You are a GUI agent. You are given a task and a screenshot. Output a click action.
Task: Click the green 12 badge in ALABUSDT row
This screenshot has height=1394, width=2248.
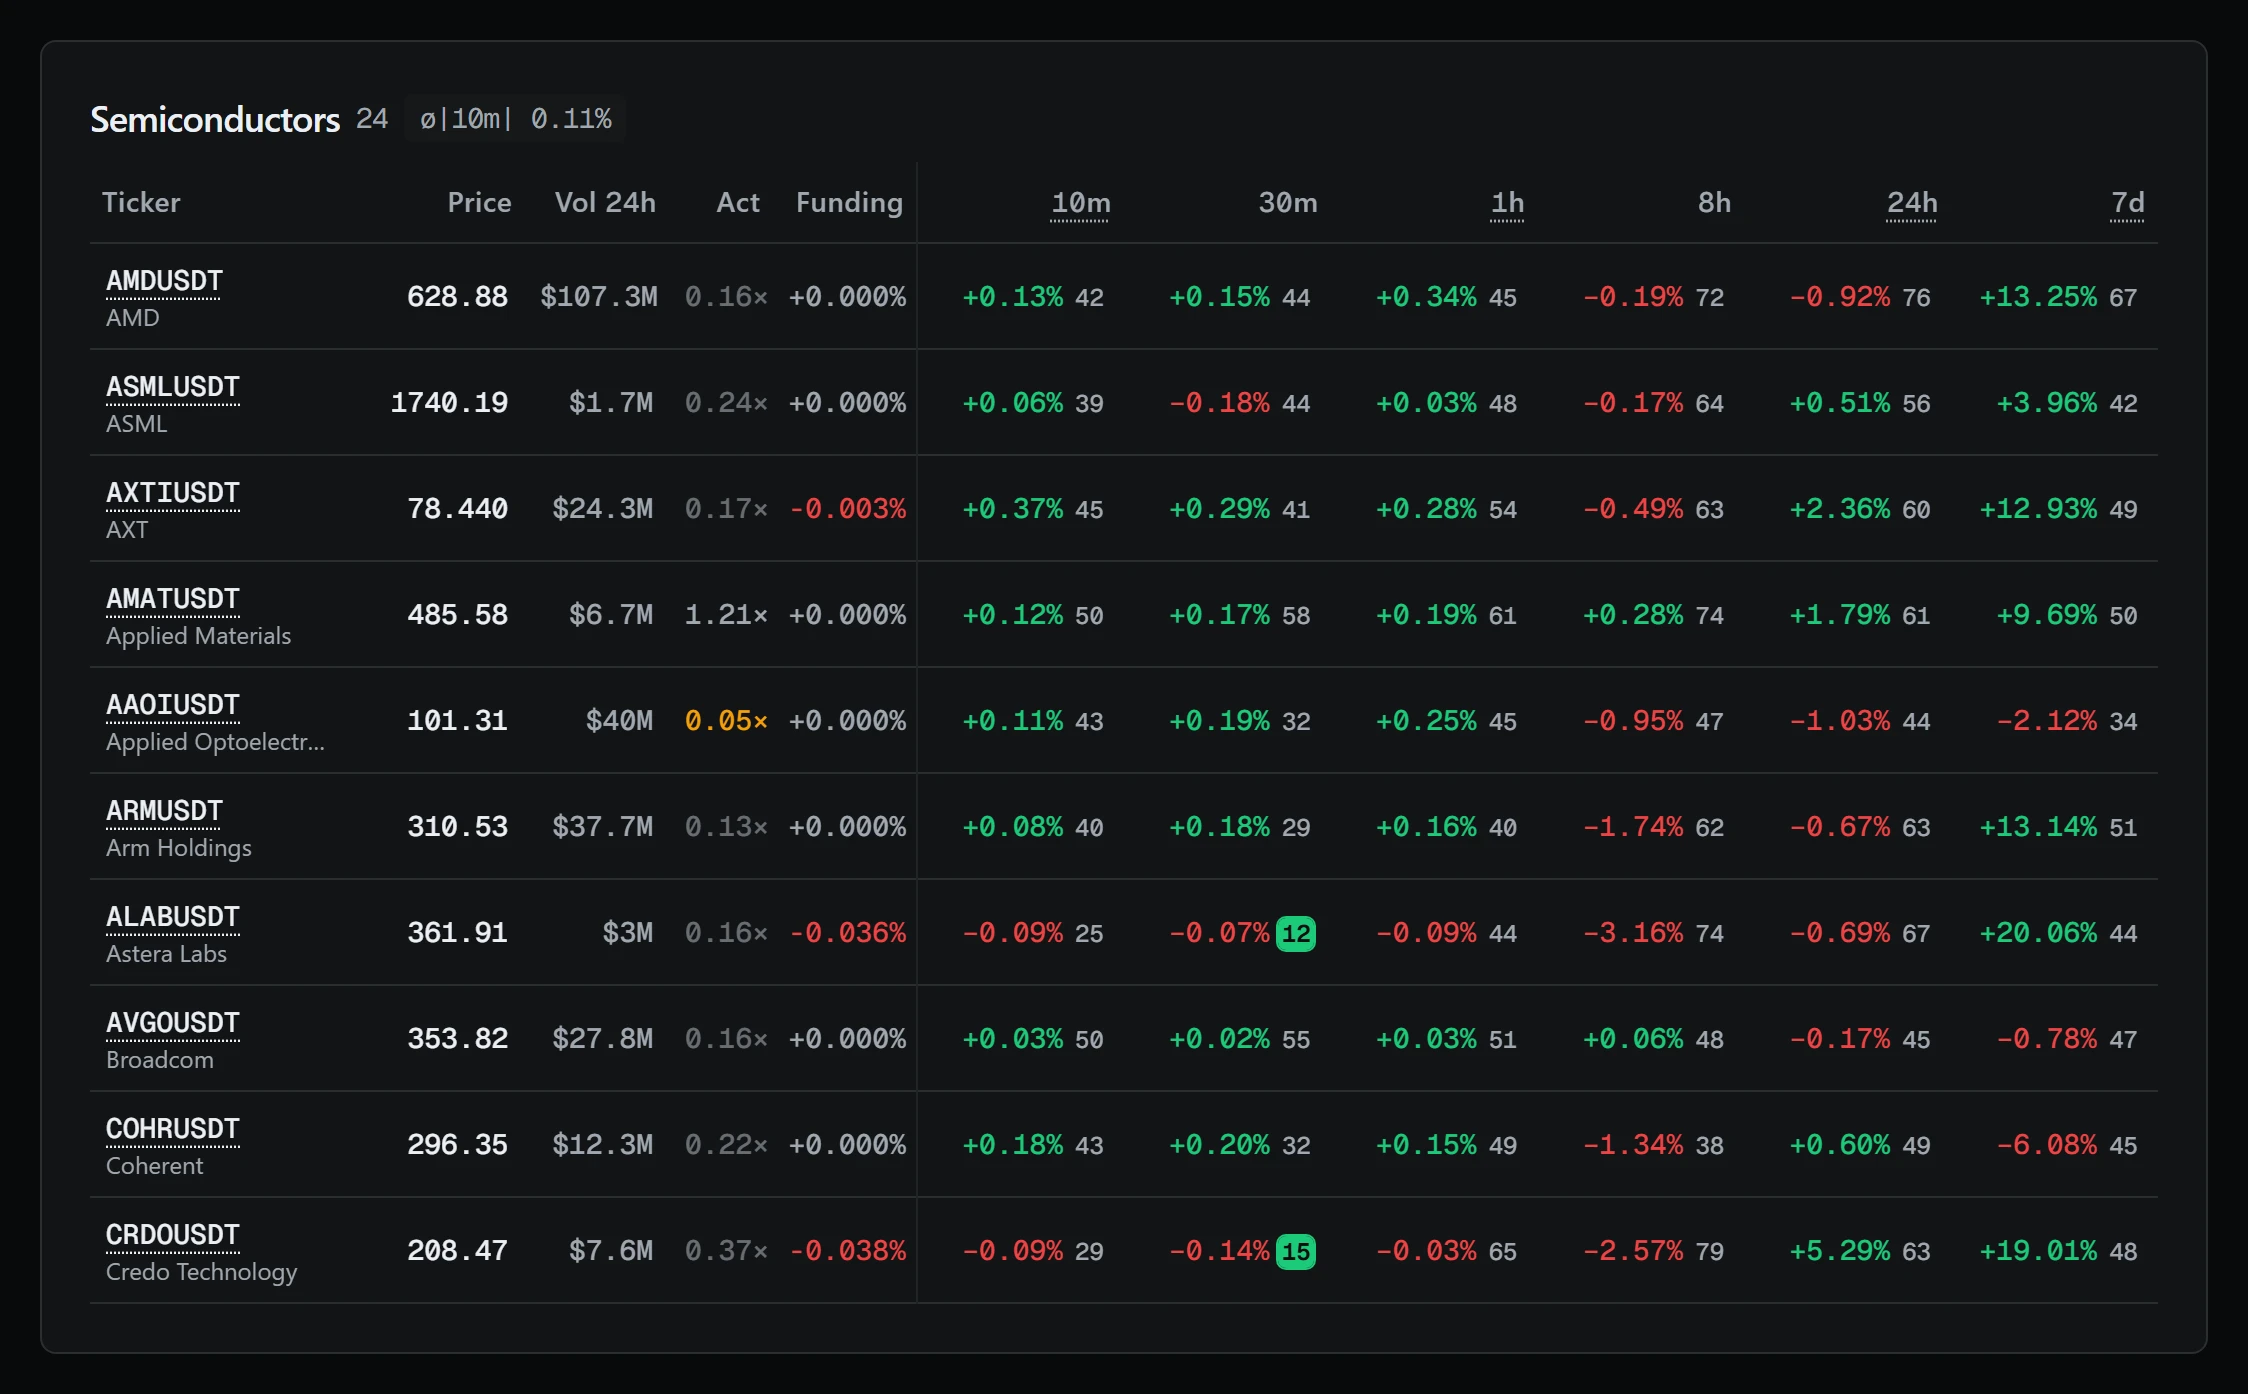[1296, 934]
